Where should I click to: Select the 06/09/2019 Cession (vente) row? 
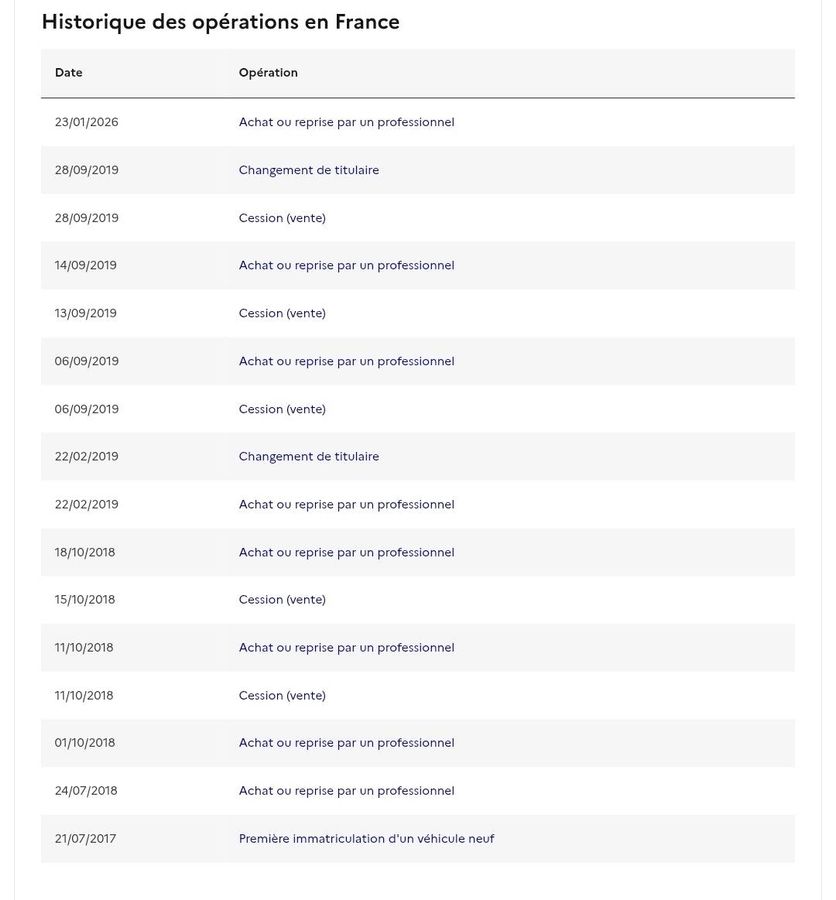pyautogui.click(x=418, y=409)
